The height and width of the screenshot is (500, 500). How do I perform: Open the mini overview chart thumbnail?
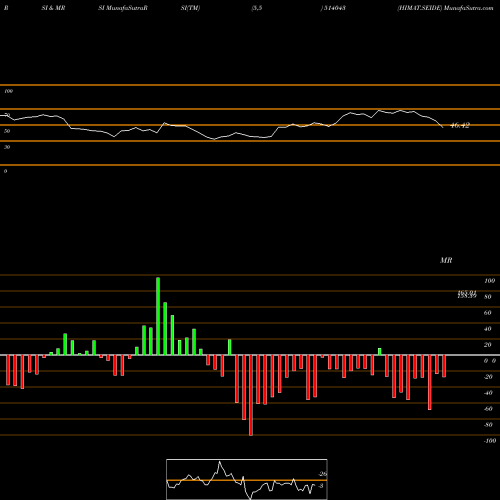pyautogui.click(x=247, y=479)
